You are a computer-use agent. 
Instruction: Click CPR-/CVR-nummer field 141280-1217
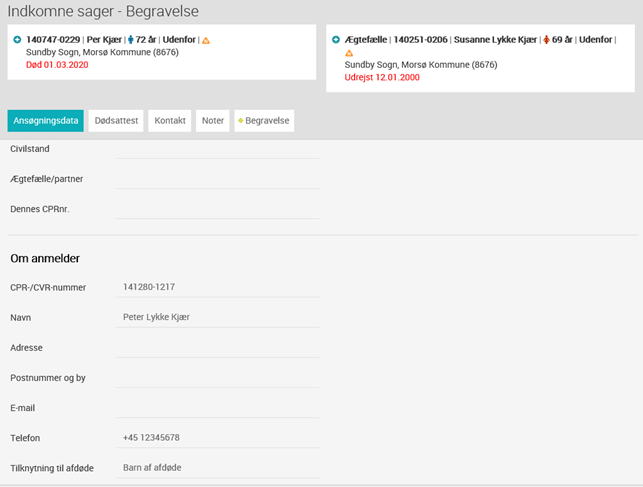pos(217,287)
